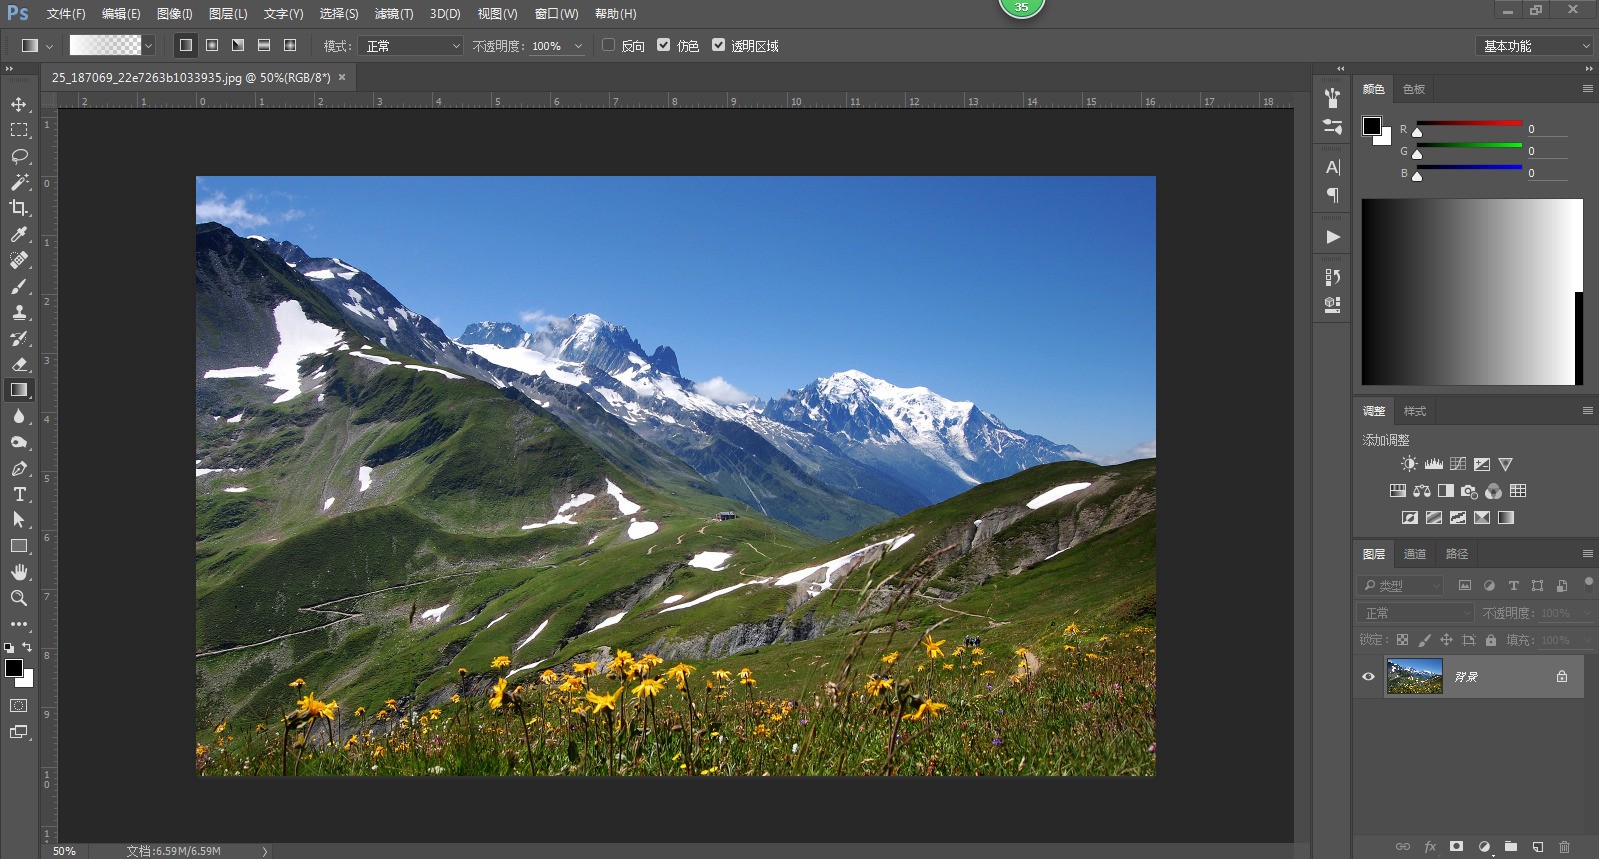
Task: Open the 不透明度 opacity dropdown arrow
Action: (578, 46)
